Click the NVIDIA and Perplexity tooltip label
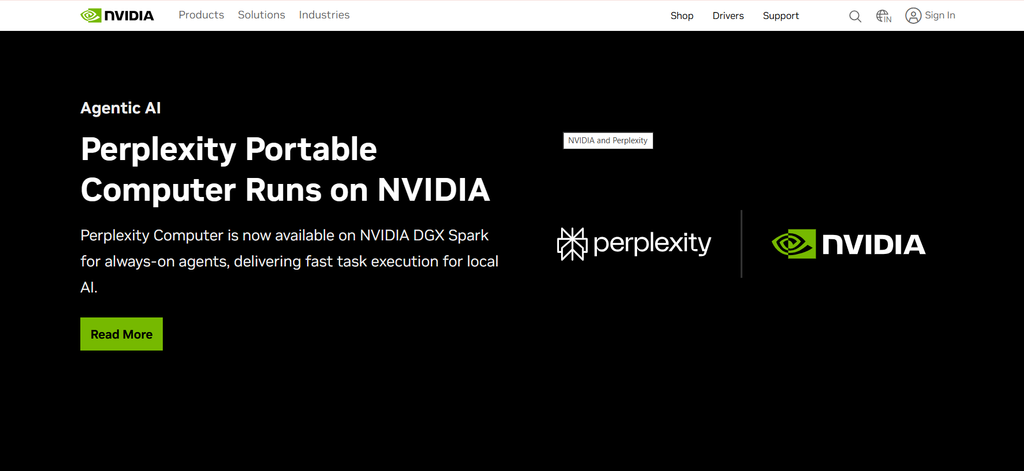The width and height of the screenshot is (1024, 471). [608, 140]
